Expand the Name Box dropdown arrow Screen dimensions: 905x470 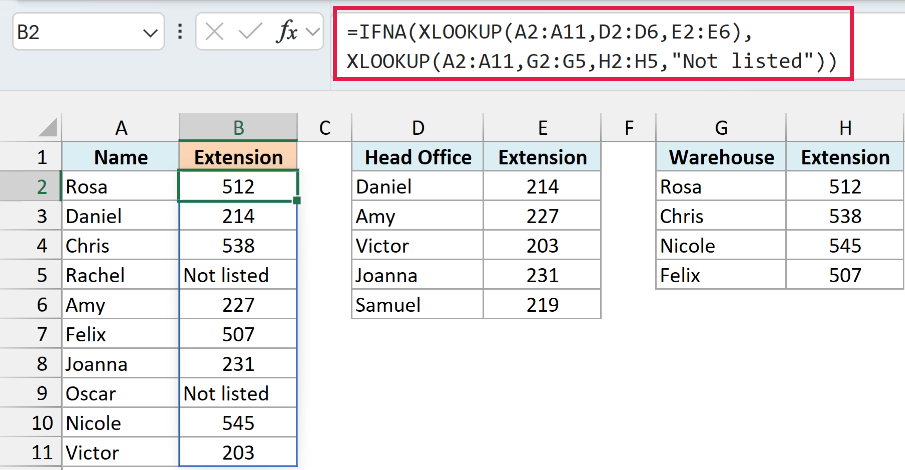pos(150,33)
